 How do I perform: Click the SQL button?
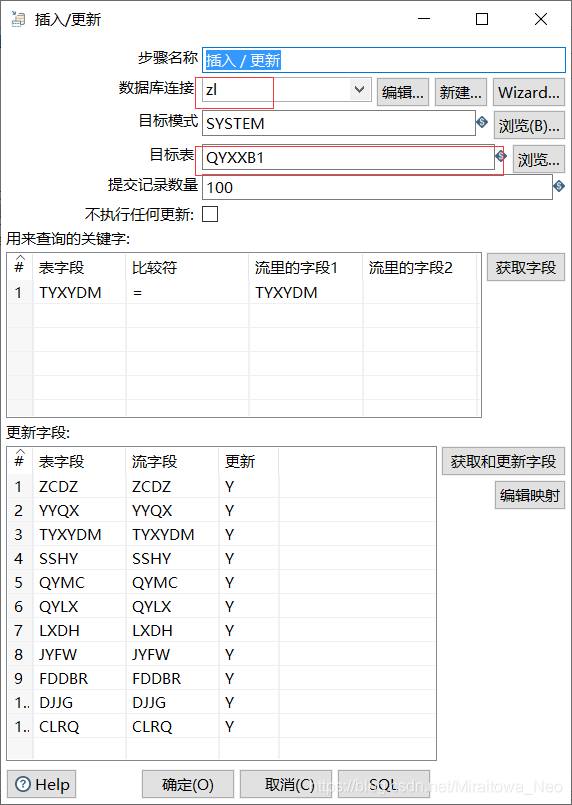384,784
